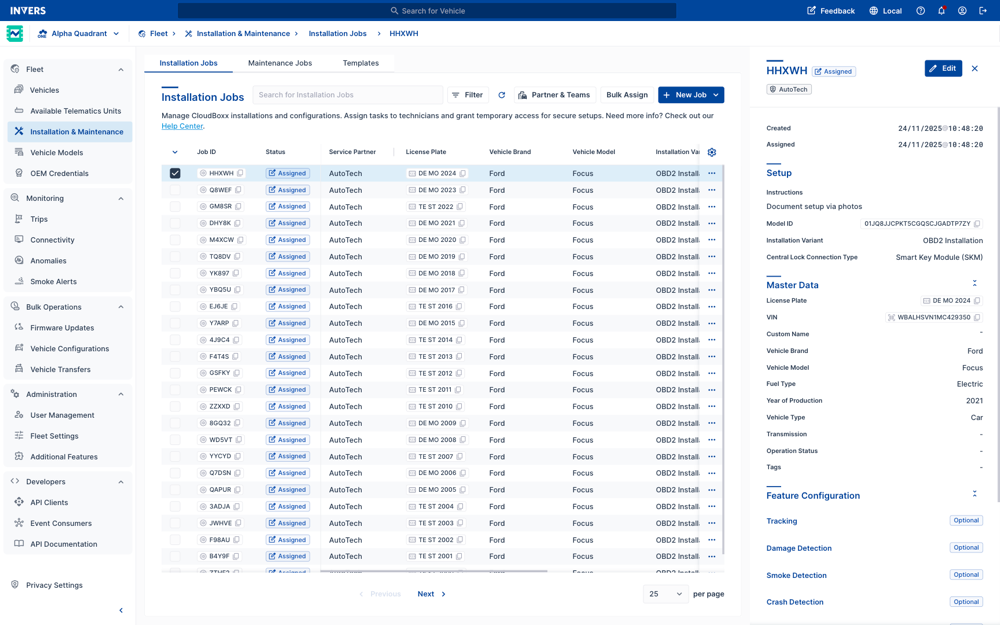Uncheck the HHXWH job row checkbox
This screenshot has width=1000, height=625.
[175, 173]
